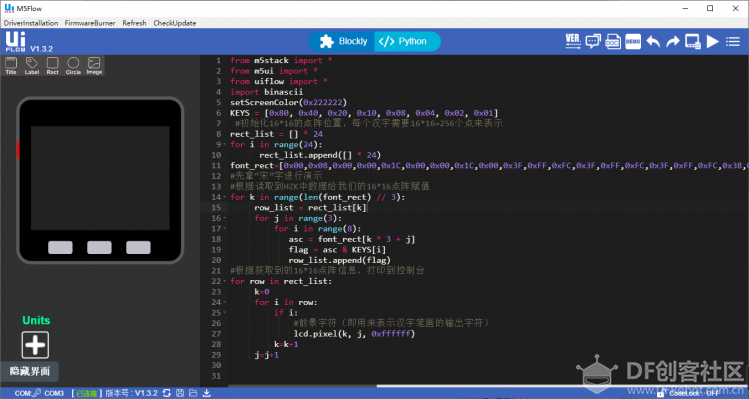Screen dimensions: 749x399
Task: Click the Units heading
Action: pyautogui.click(x=36, y=320)
